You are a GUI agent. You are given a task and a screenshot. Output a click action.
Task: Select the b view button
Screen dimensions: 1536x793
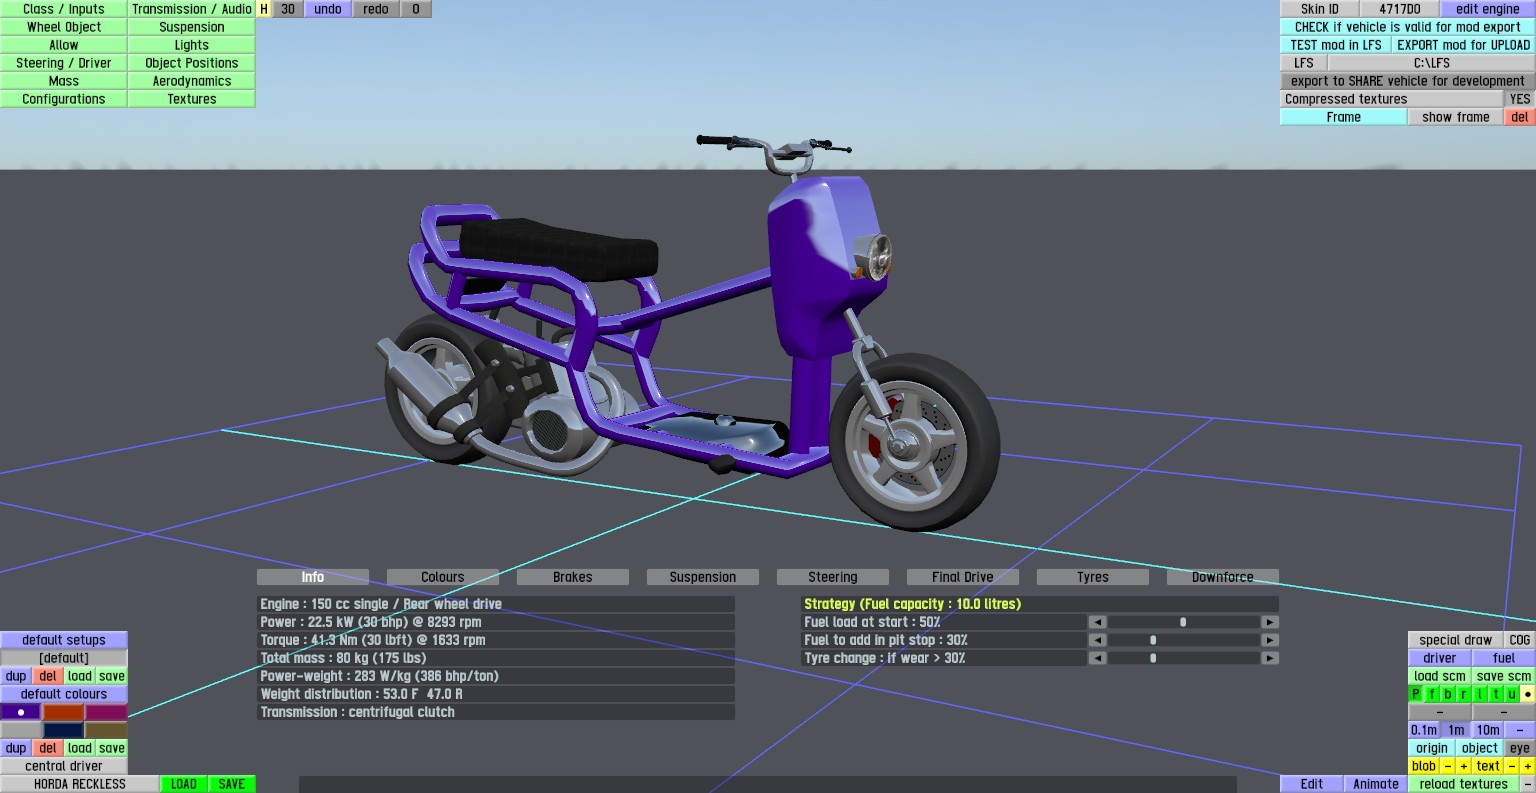pos(1448,694)
